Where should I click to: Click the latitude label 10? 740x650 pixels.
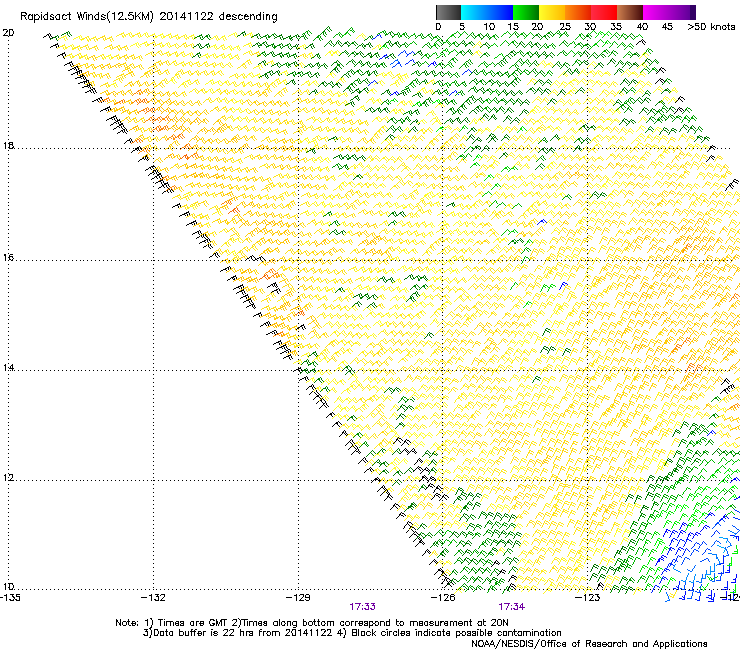[x=8, y=587]
